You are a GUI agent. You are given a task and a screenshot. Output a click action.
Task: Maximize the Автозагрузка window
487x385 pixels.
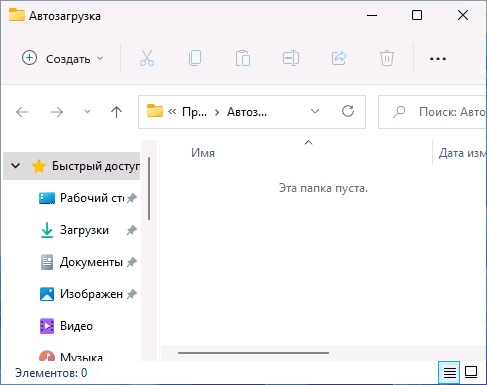click(x=417, y=15)
